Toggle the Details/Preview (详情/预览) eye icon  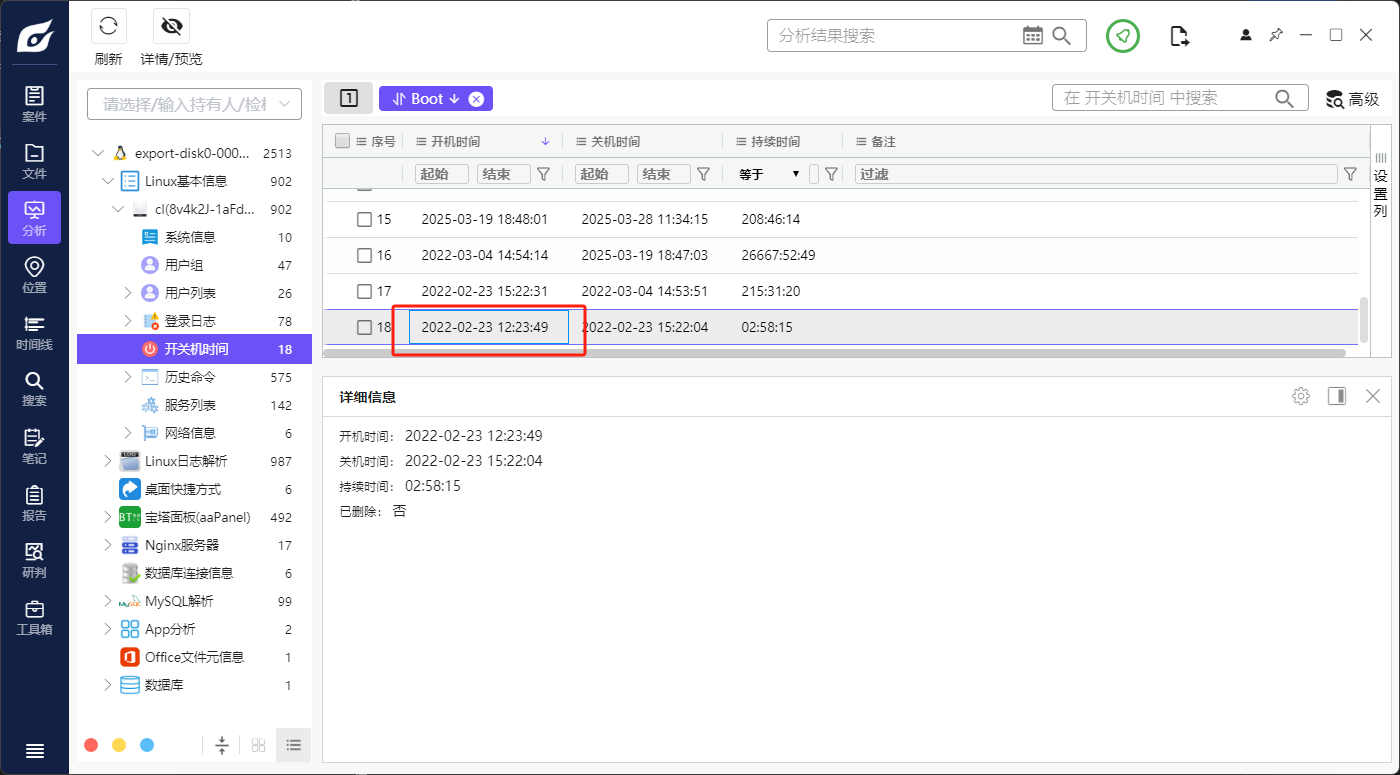pos(171,27)
